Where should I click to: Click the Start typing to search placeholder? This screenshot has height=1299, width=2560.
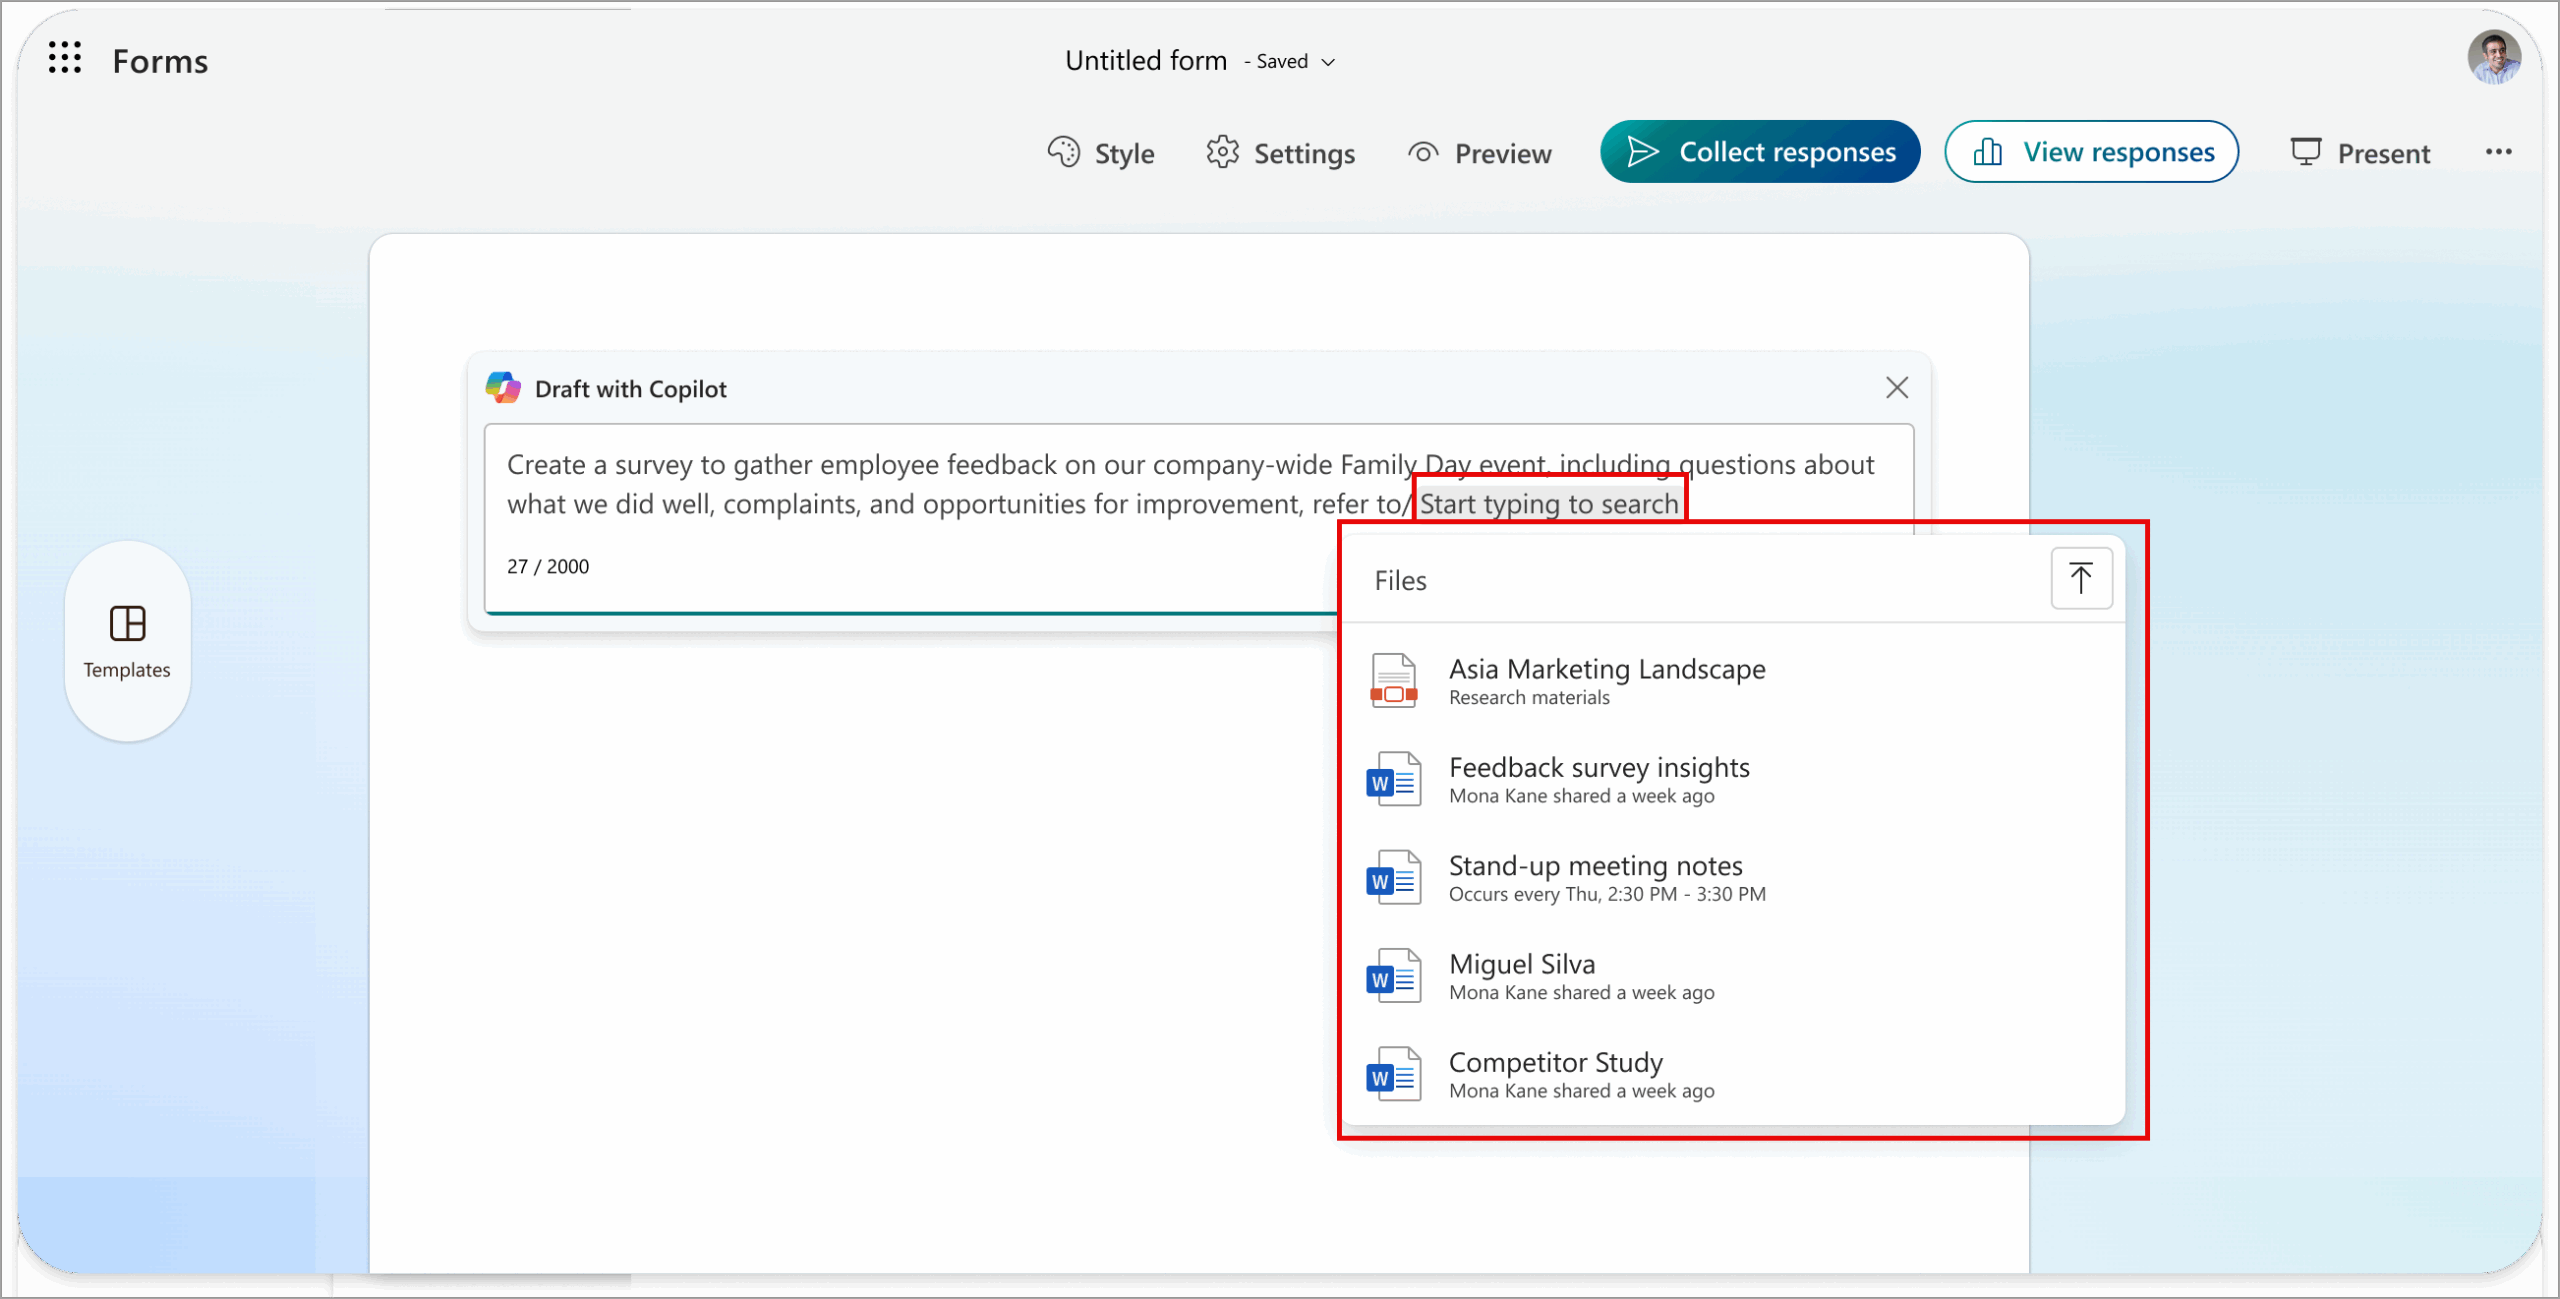coord(1548,504)
